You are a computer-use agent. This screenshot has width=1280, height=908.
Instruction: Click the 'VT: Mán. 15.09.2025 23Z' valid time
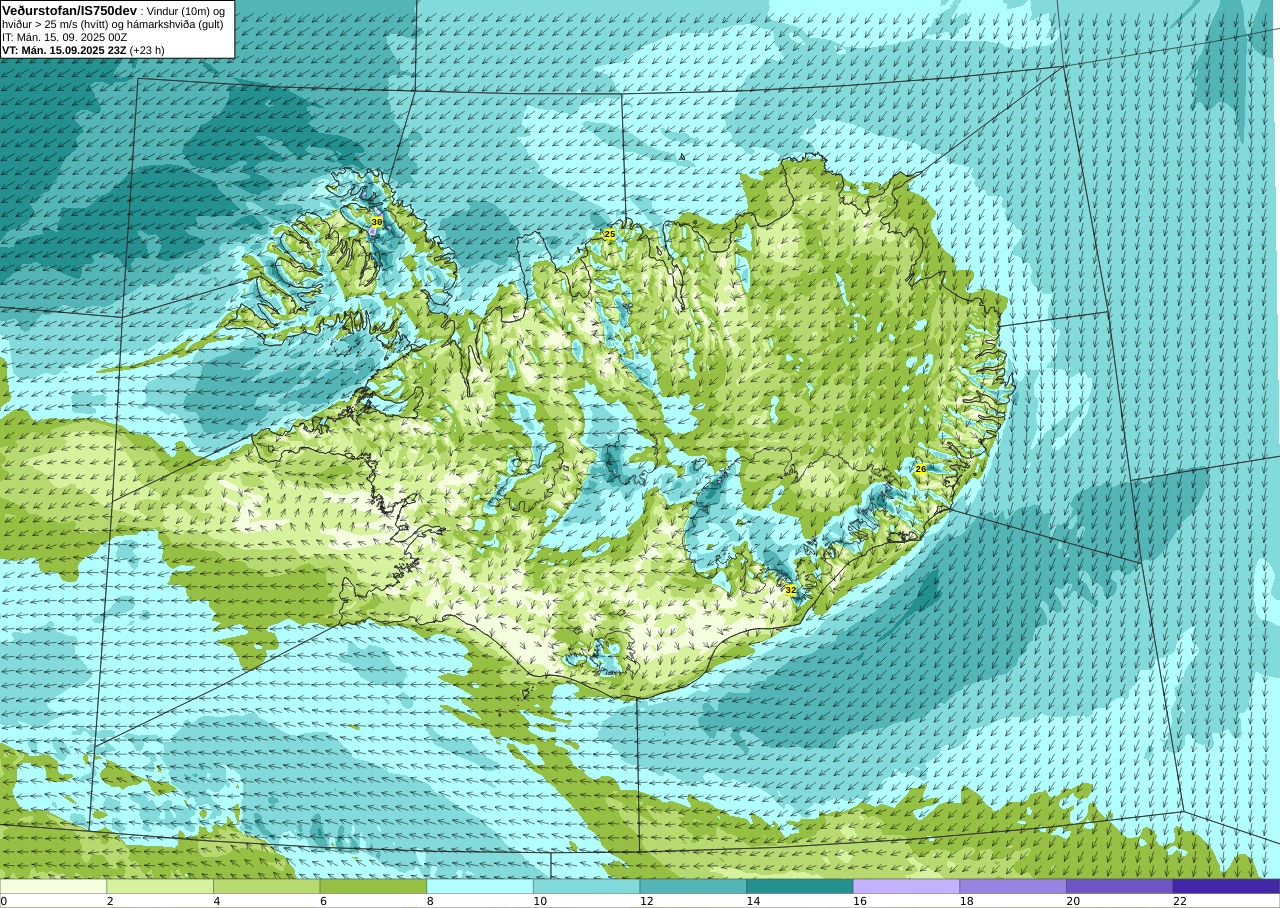(x=64, y=50)
